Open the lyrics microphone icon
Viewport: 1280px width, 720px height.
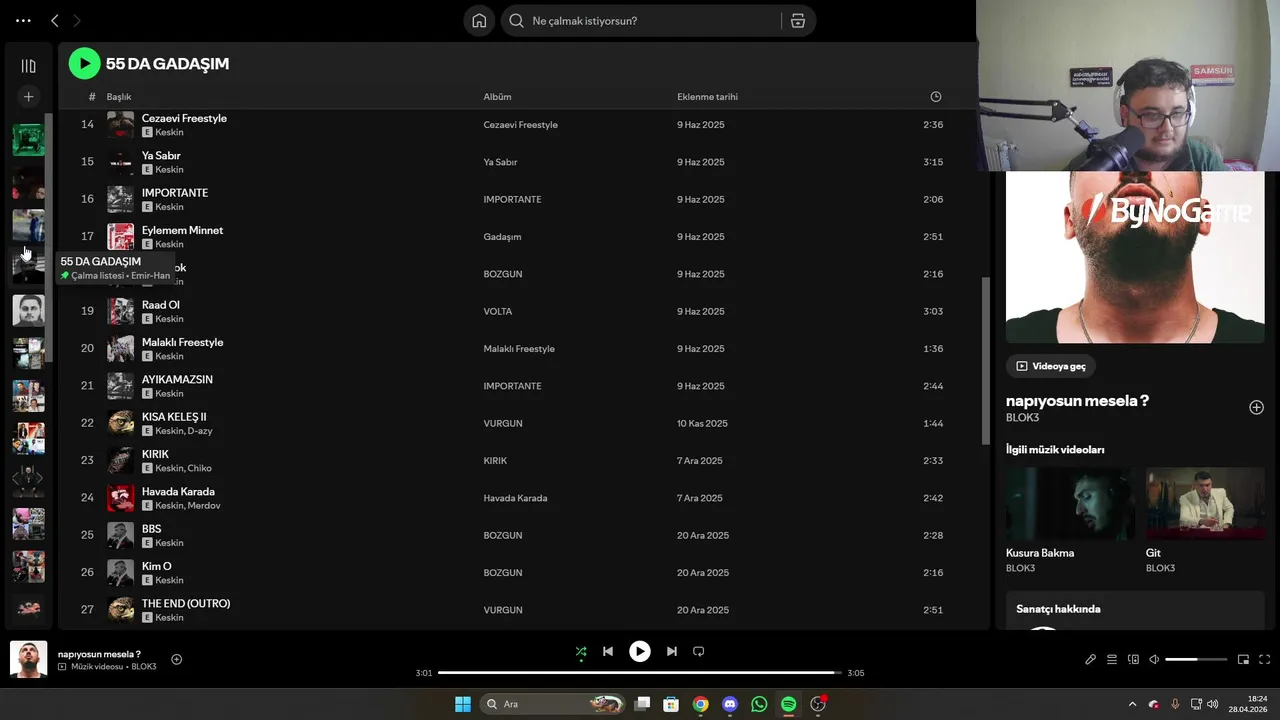click(1091, 659)
